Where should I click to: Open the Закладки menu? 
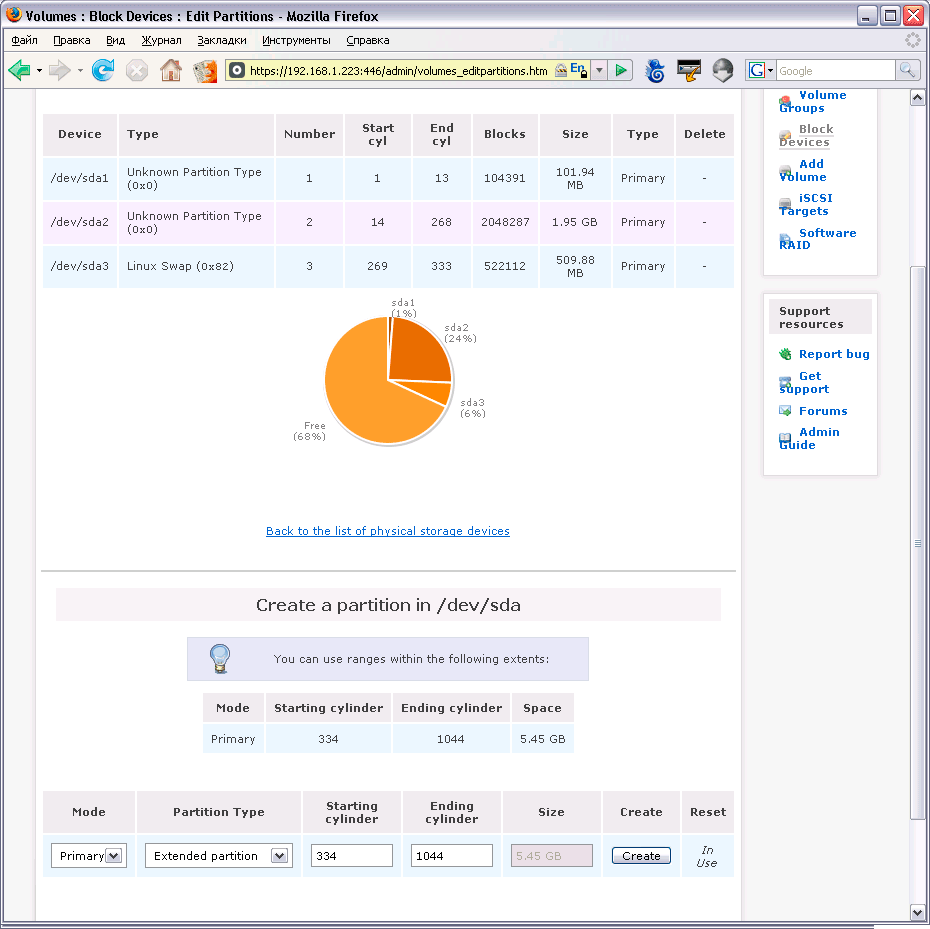coord(221,40)
